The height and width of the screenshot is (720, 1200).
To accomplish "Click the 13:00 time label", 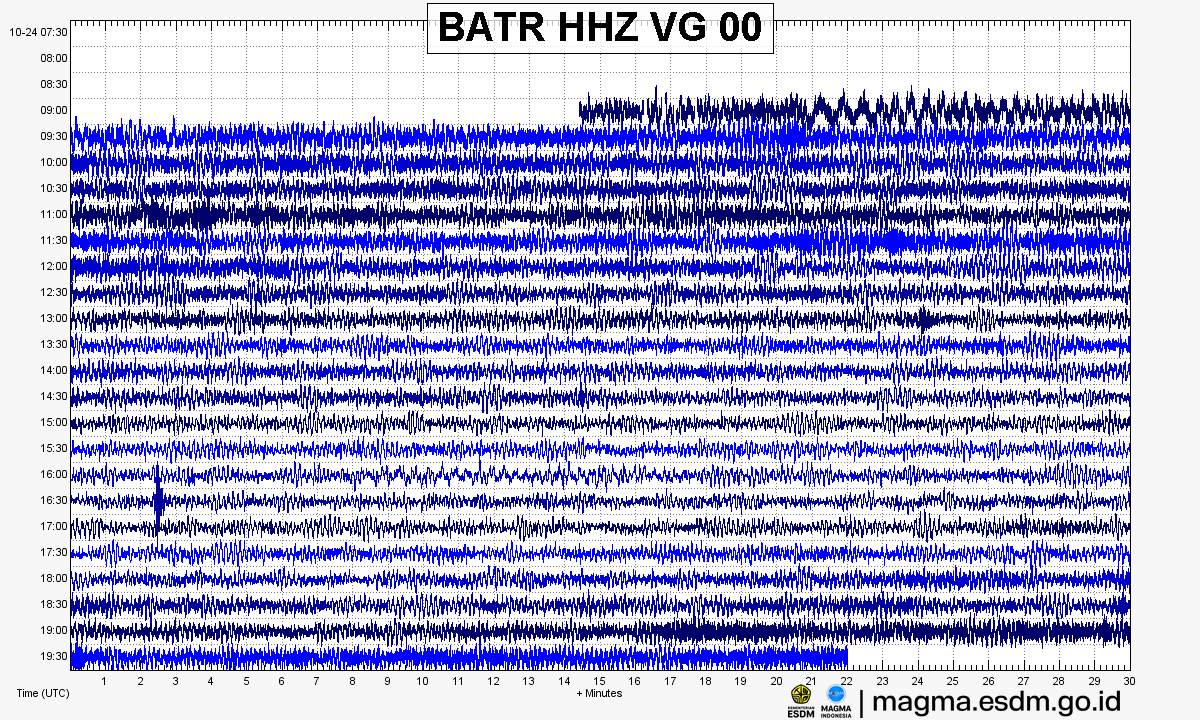I will click(54, 318).
